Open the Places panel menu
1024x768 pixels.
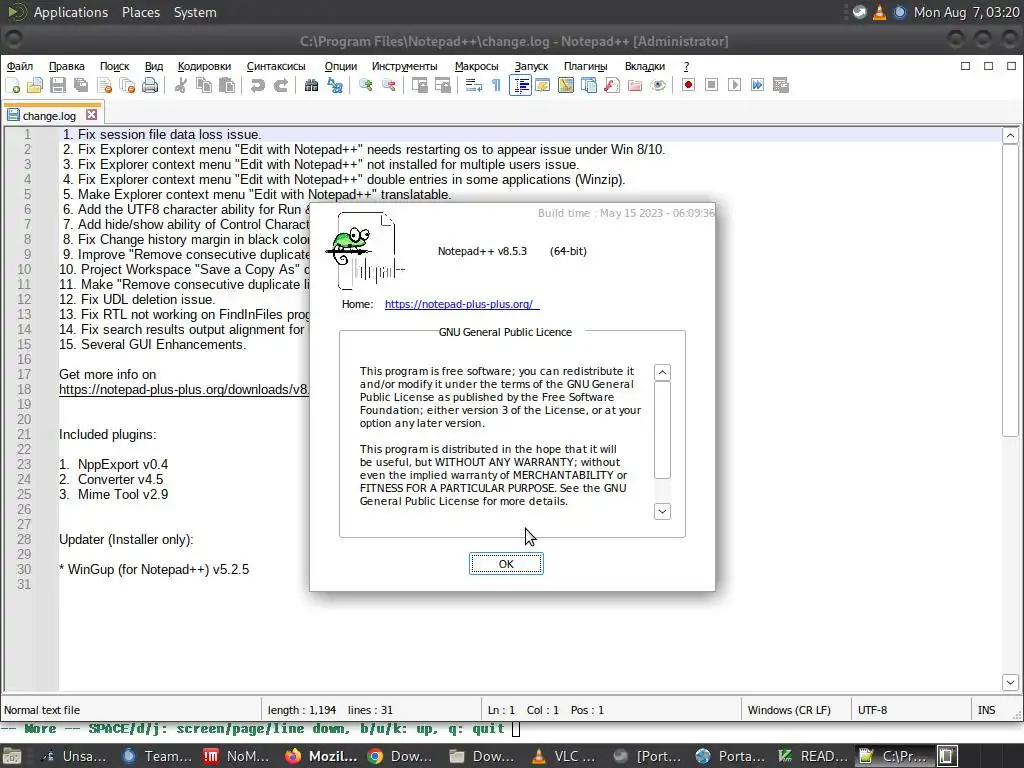pos(141,12)
